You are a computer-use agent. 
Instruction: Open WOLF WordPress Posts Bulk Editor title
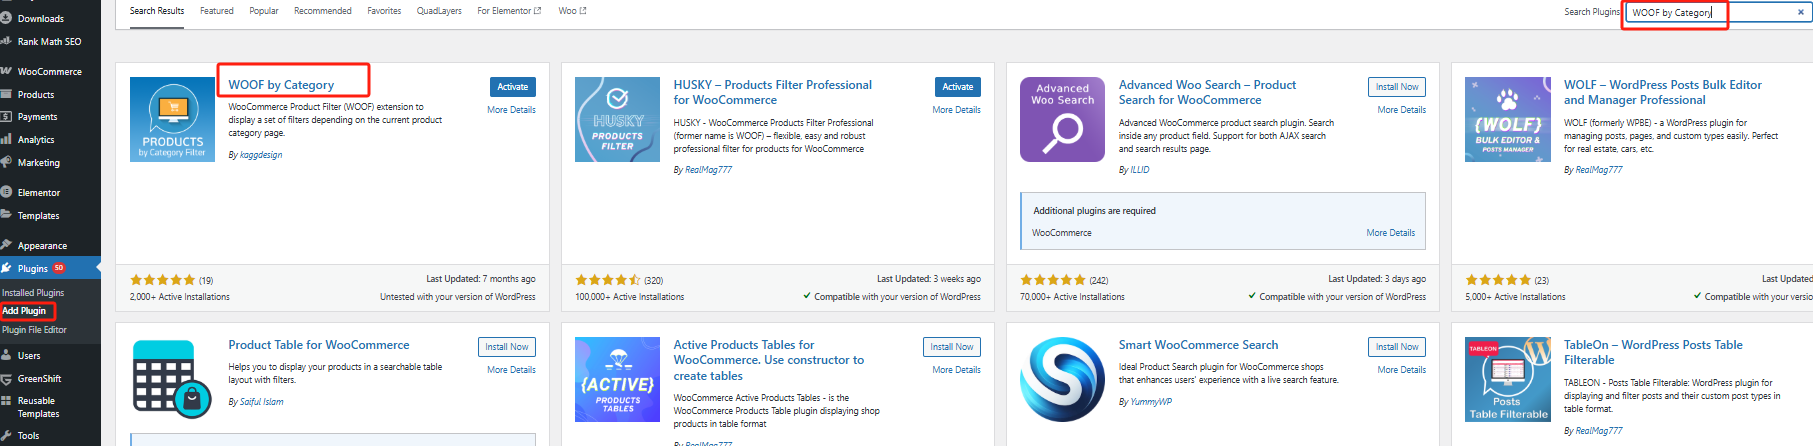(x=1662, y=92)
